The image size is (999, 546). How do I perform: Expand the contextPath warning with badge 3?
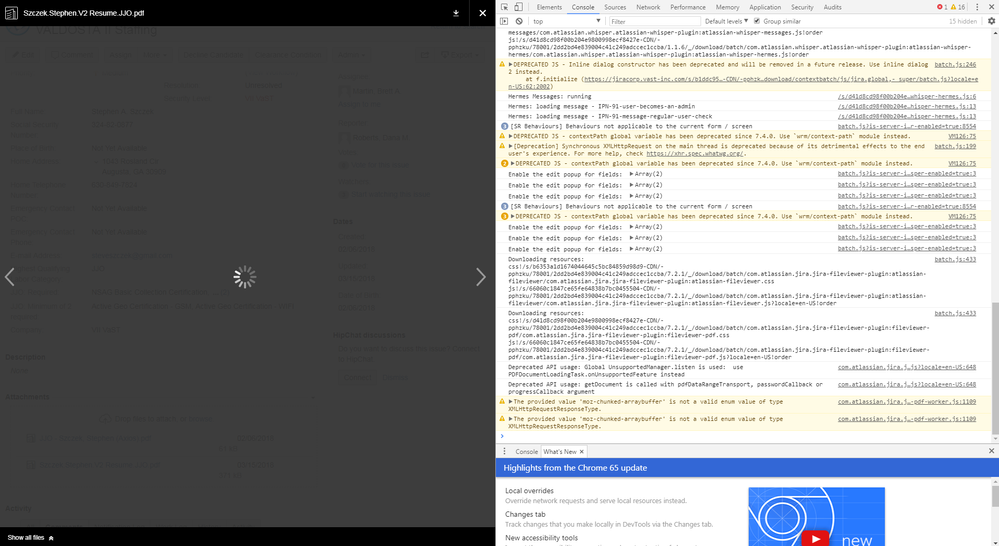coord(513,217)
